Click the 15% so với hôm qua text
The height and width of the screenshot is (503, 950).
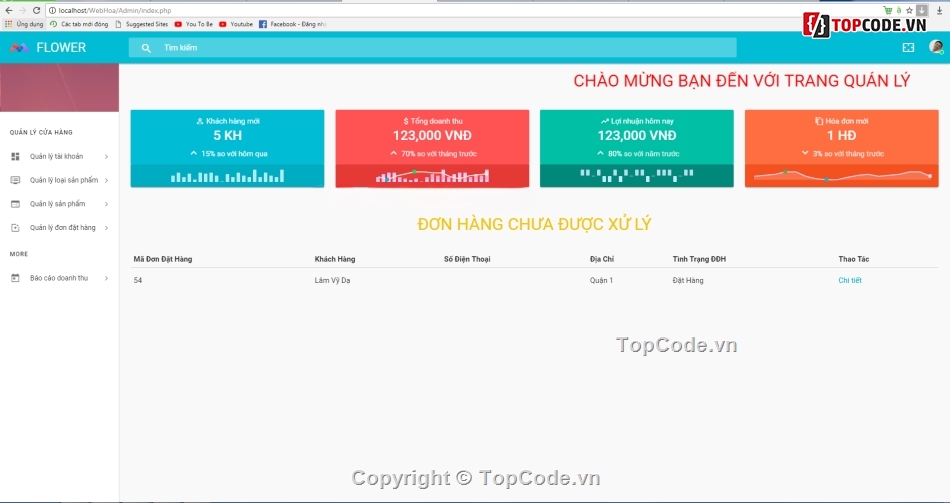coord(234,154)
